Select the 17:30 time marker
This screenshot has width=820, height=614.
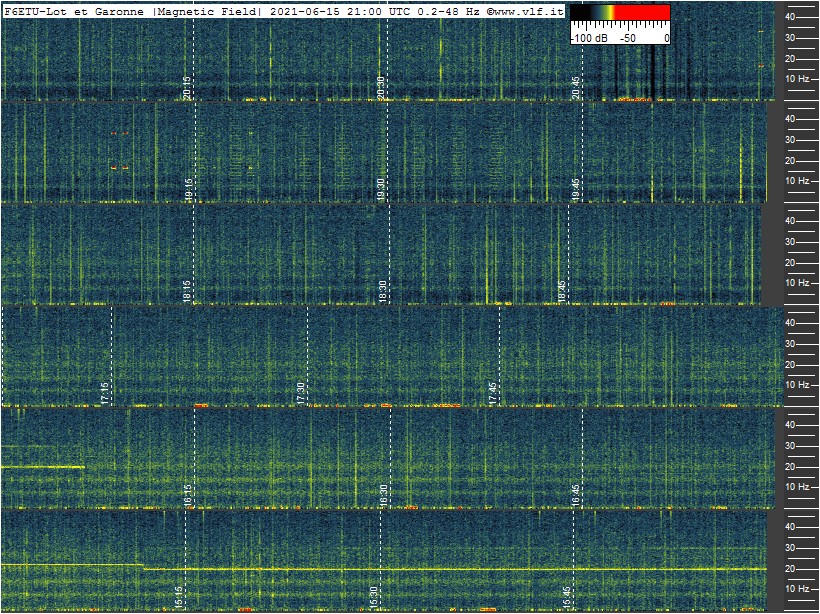[301, 393]
